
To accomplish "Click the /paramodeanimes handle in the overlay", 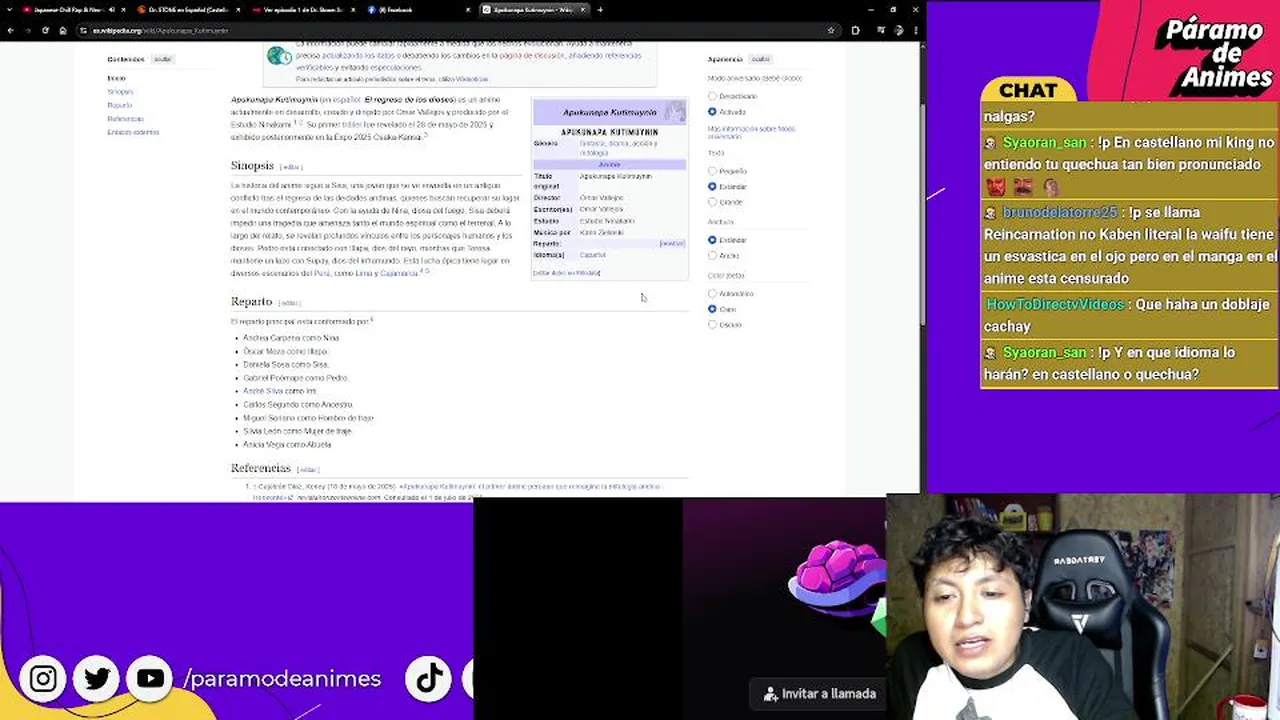I will tap(282, 679).
